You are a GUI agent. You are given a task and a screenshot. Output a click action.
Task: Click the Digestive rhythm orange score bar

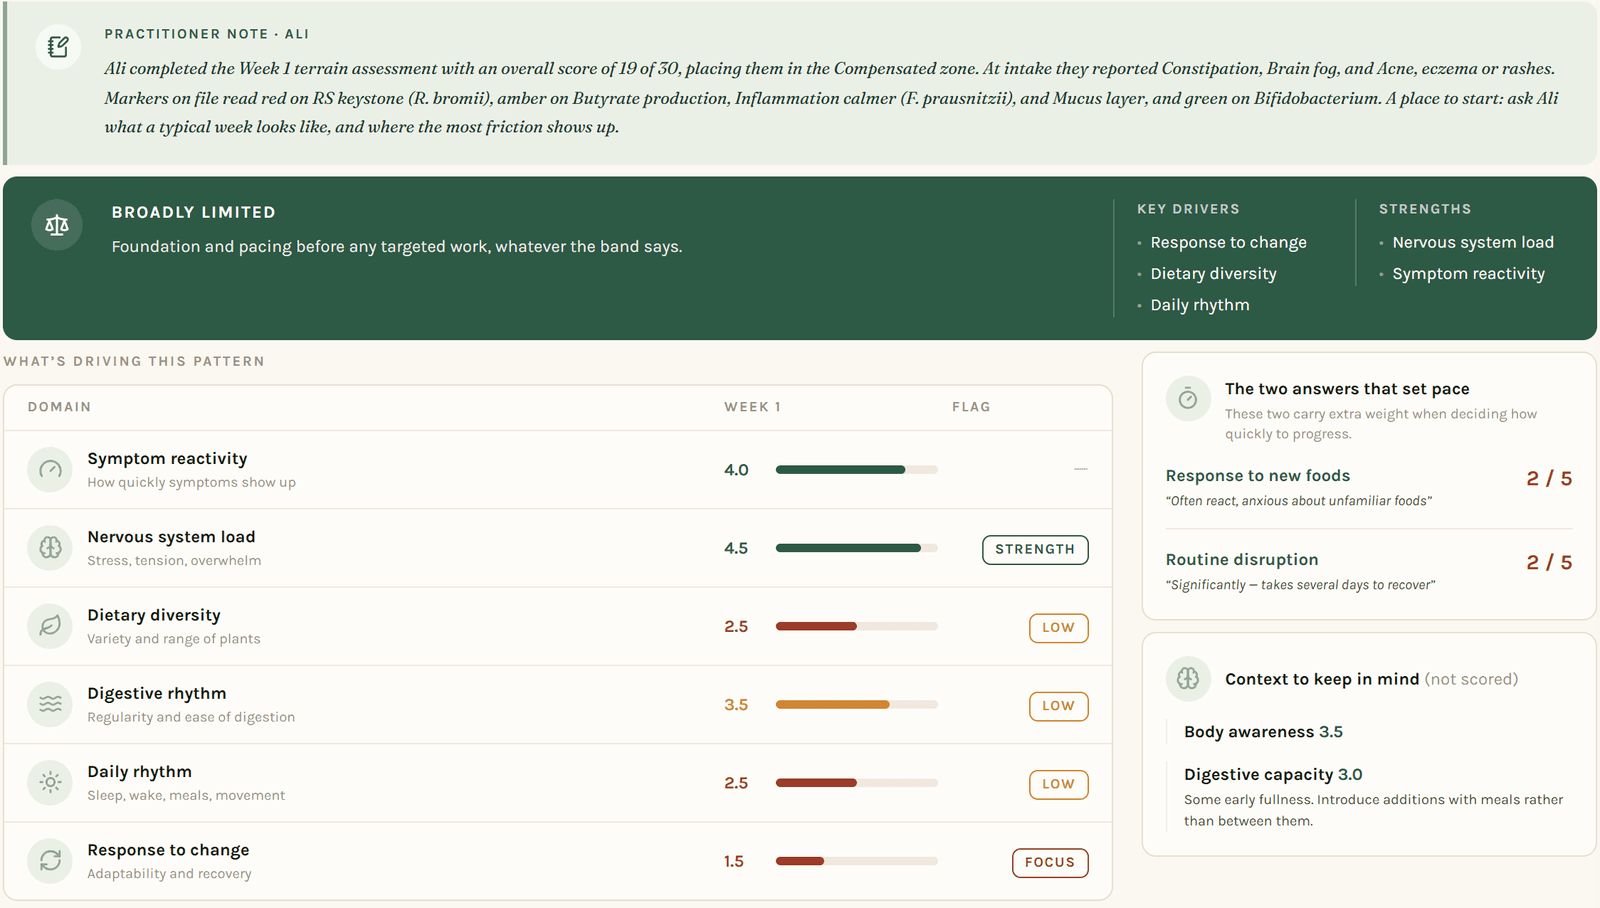(857, 705)
